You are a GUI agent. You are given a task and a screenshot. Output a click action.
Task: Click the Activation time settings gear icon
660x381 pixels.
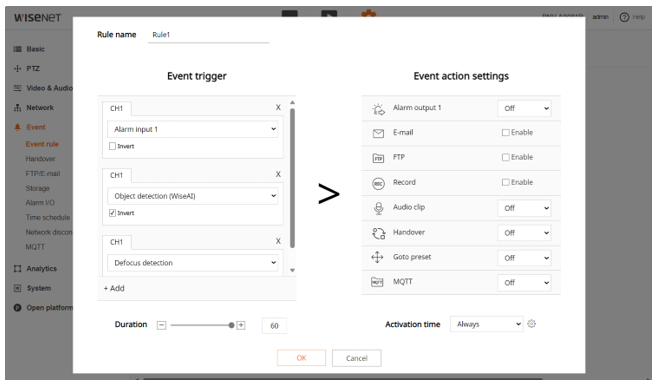(532, 324)
